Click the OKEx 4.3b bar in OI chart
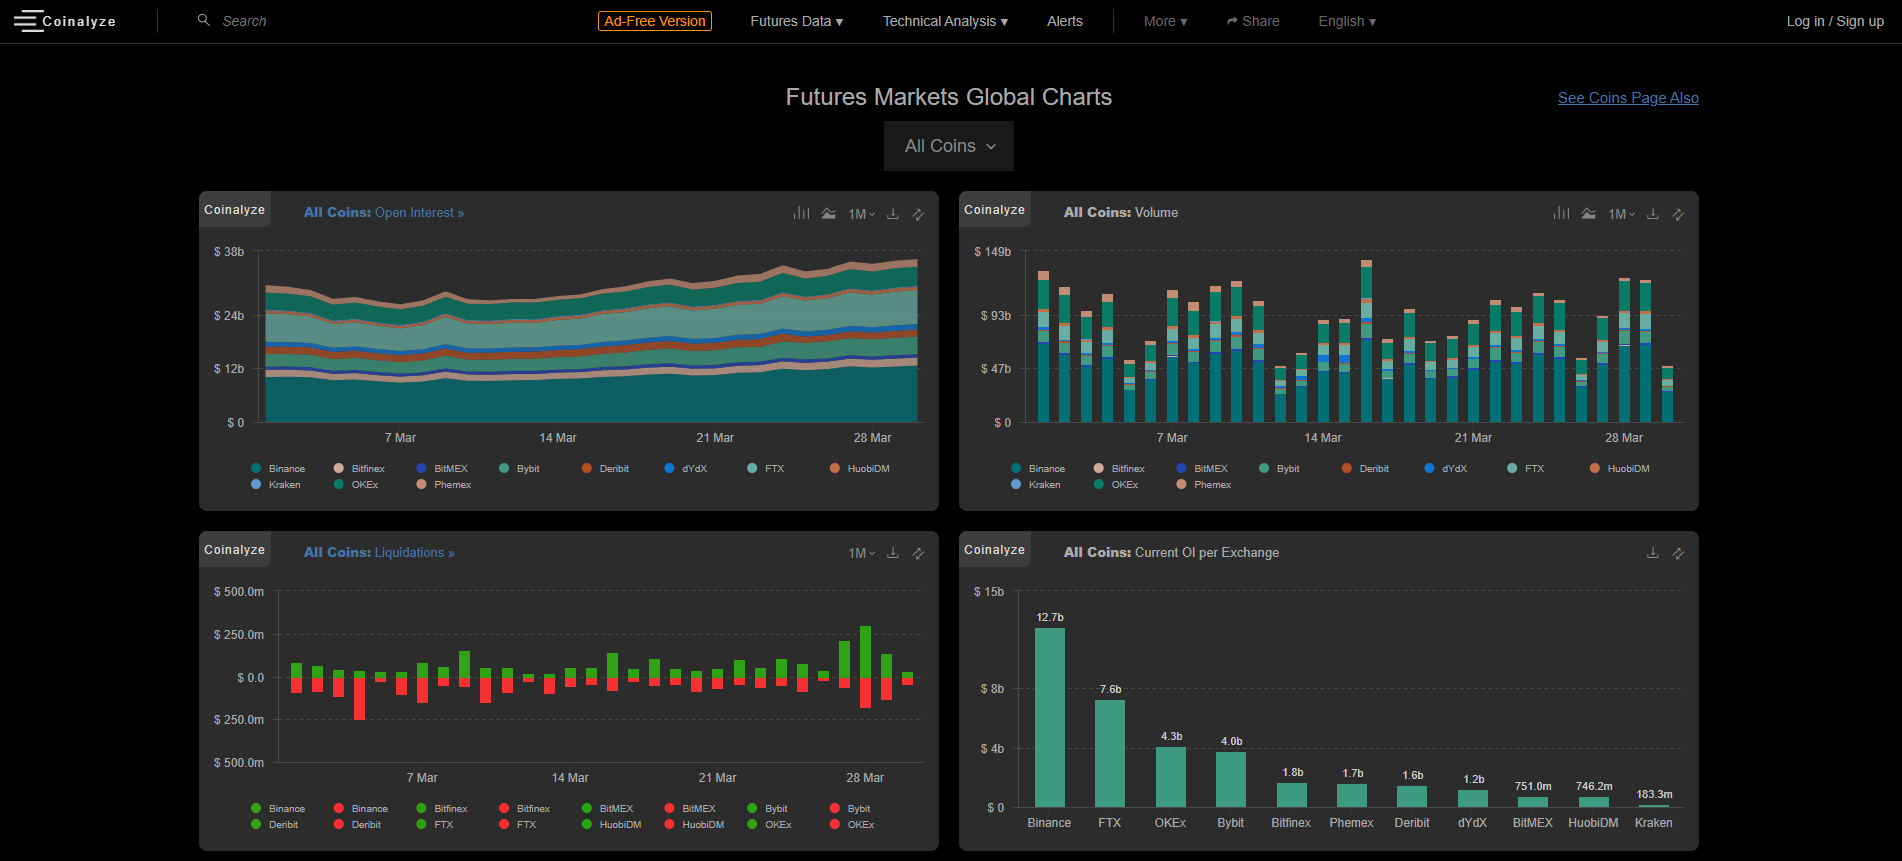This screenshot has width=1902, height=861. click(x=1170, y=777)
